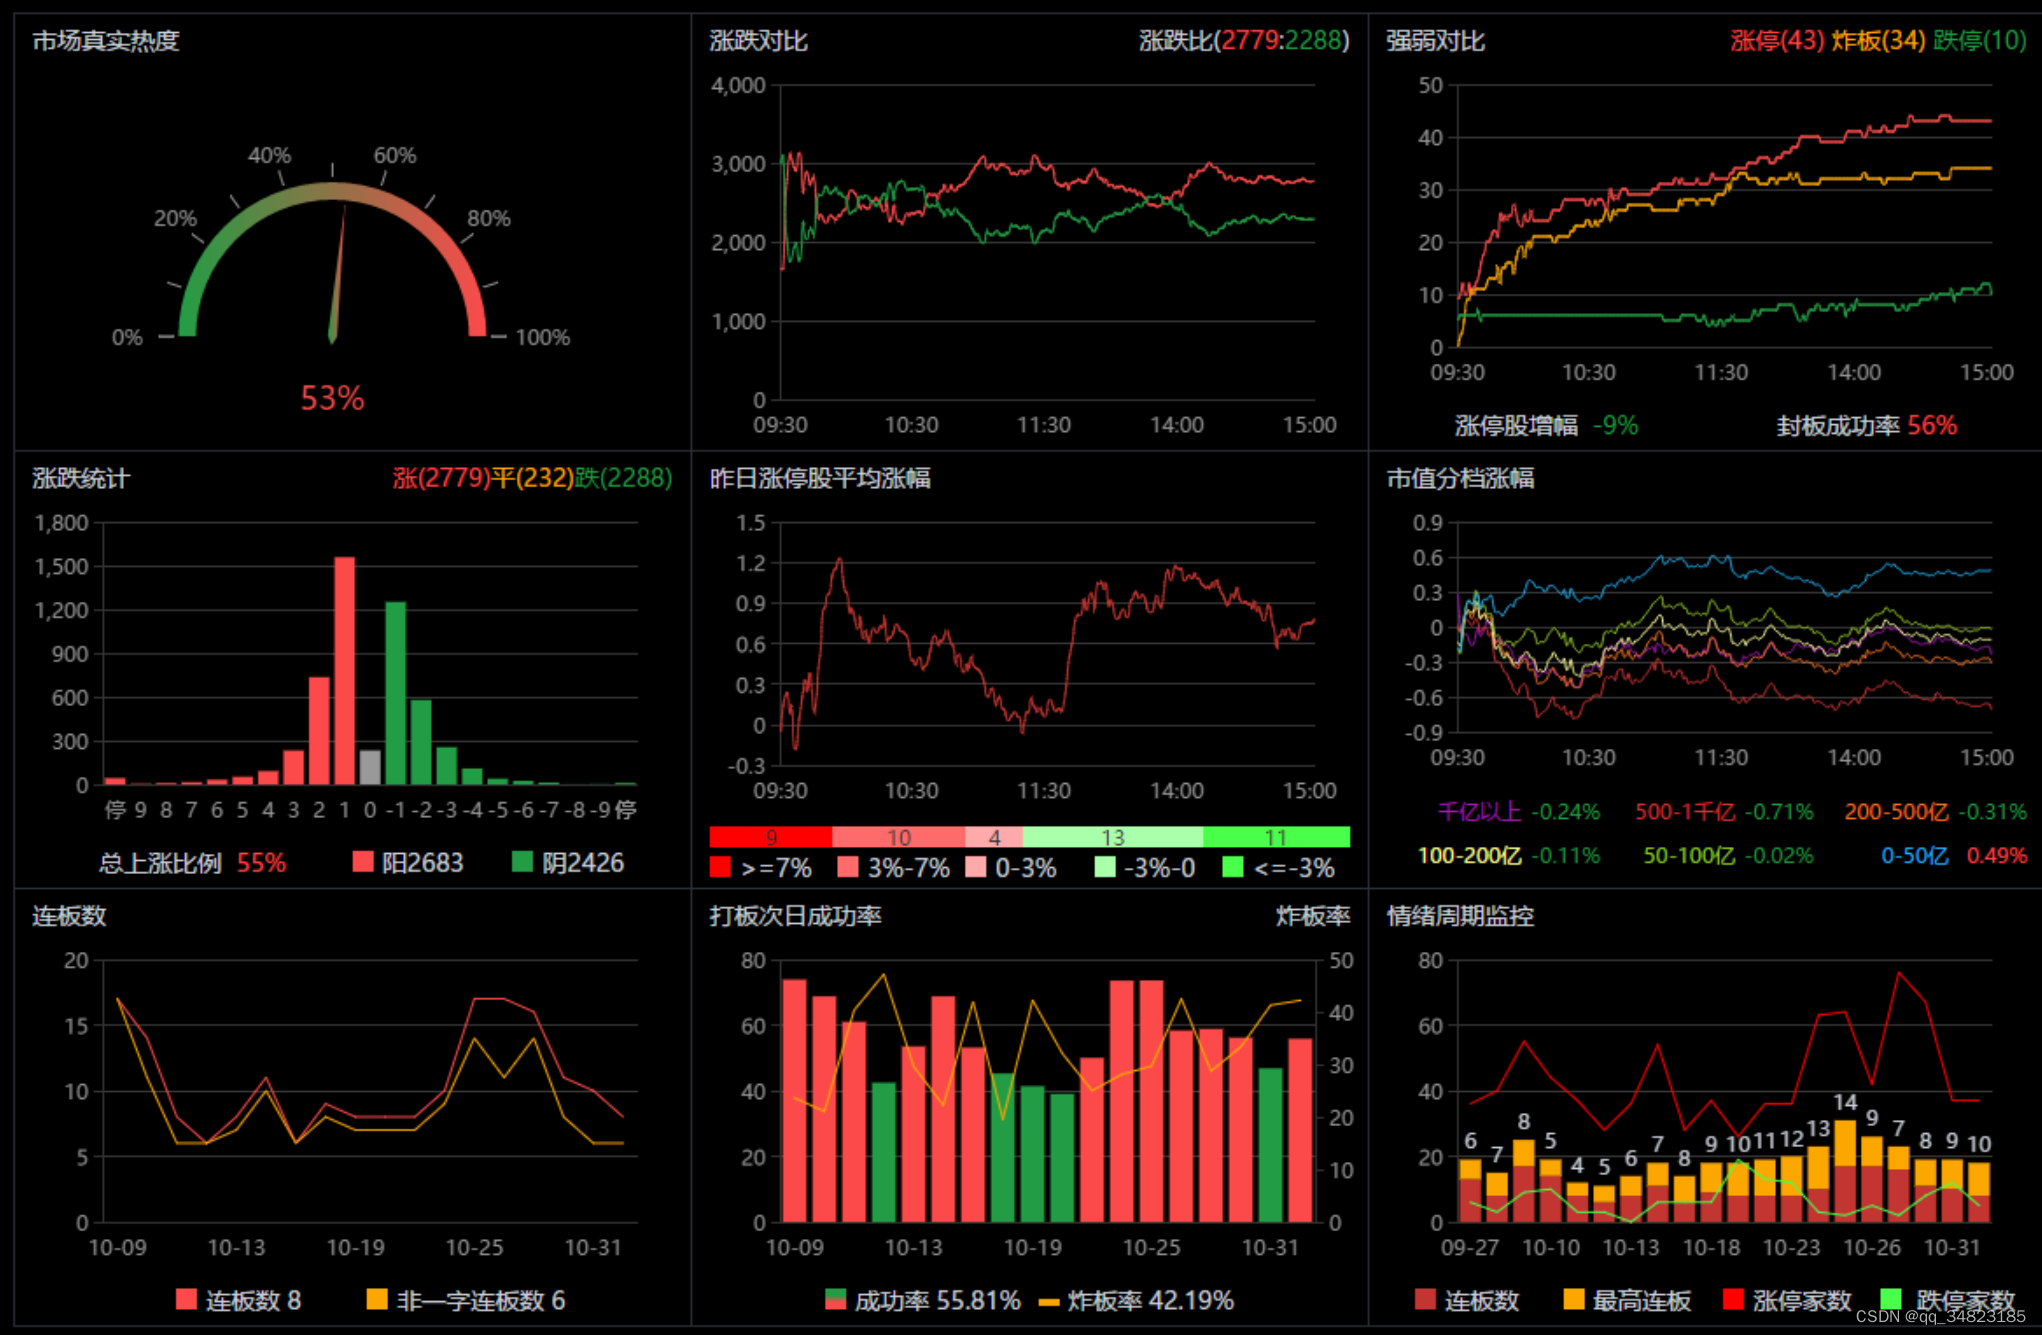Click the segment labeled 13 in distribution bar
This screenshot has height=1335, width=2042.
pyautogui.click(x=1112, y=837)
